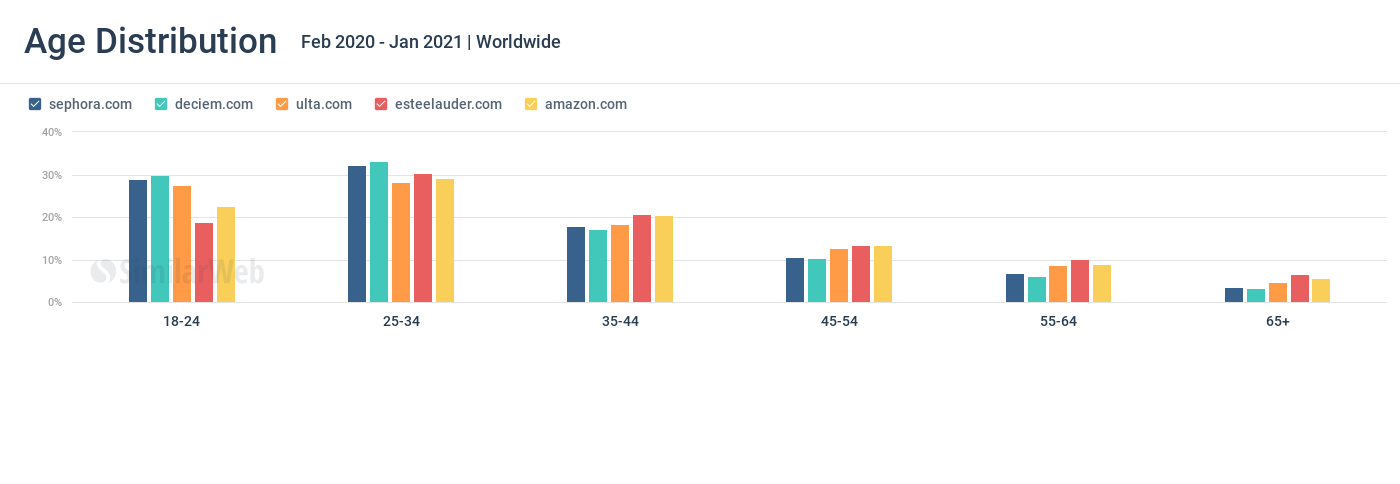Click the esteelauder.com legend label
Image resolution: width=1400 pixels, height=484 pixels.
448,104
